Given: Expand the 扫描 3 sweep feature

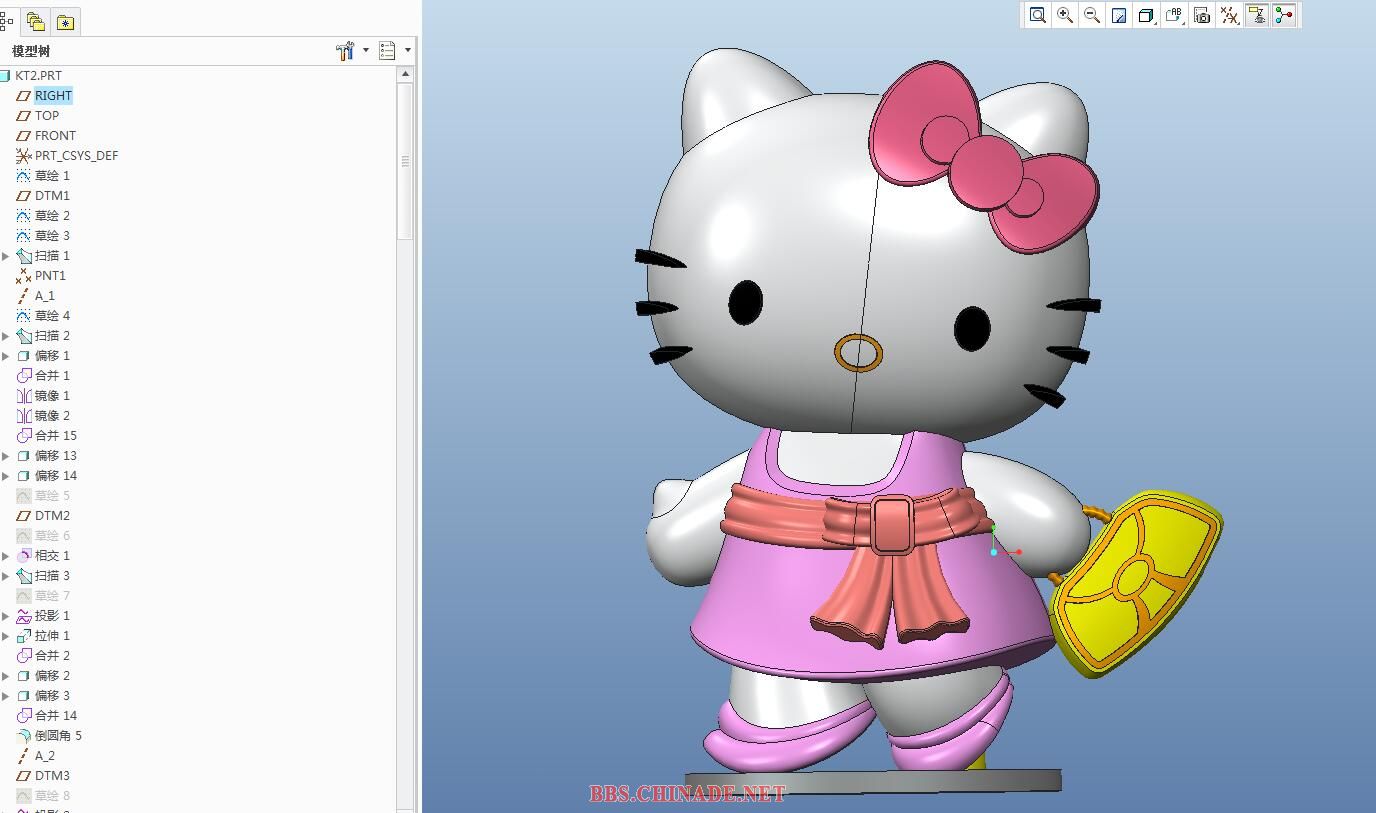Looking at the screenshot, I should coord(6,576).
